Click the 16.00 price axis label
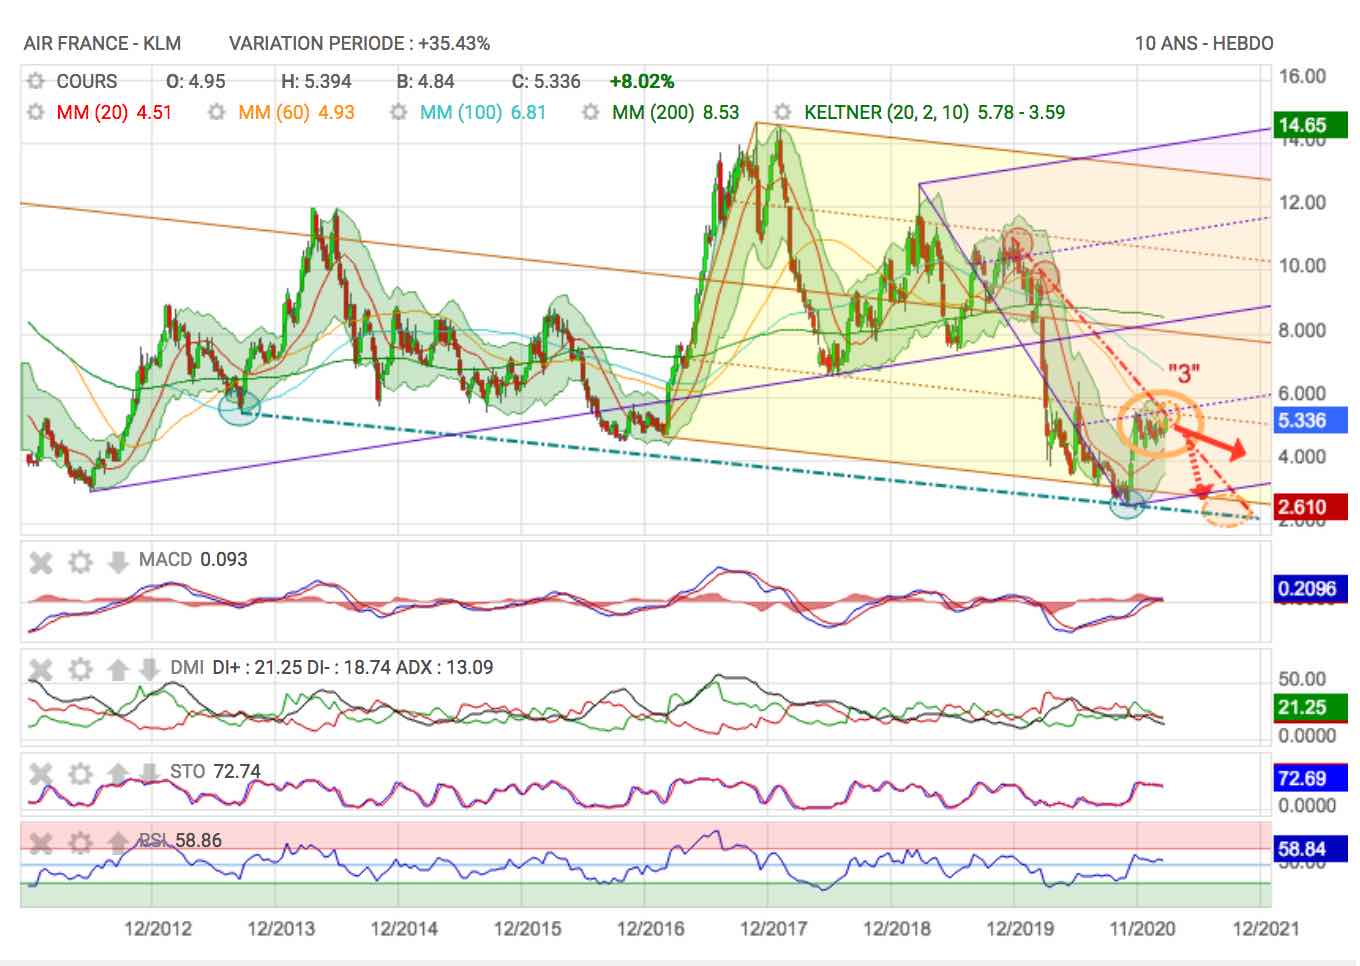Screen dimensions: 1360x966 tap(1302, 76)
